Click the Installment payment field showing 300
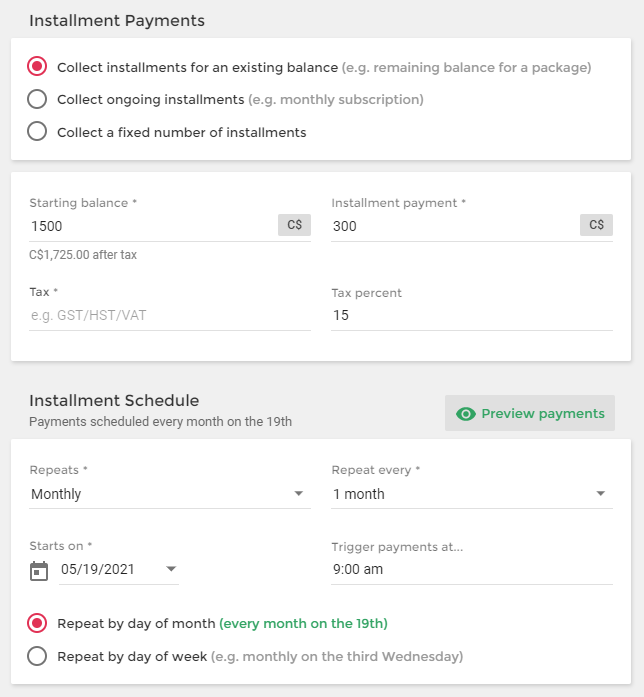644x697 pixels. [x=455, y=226]
